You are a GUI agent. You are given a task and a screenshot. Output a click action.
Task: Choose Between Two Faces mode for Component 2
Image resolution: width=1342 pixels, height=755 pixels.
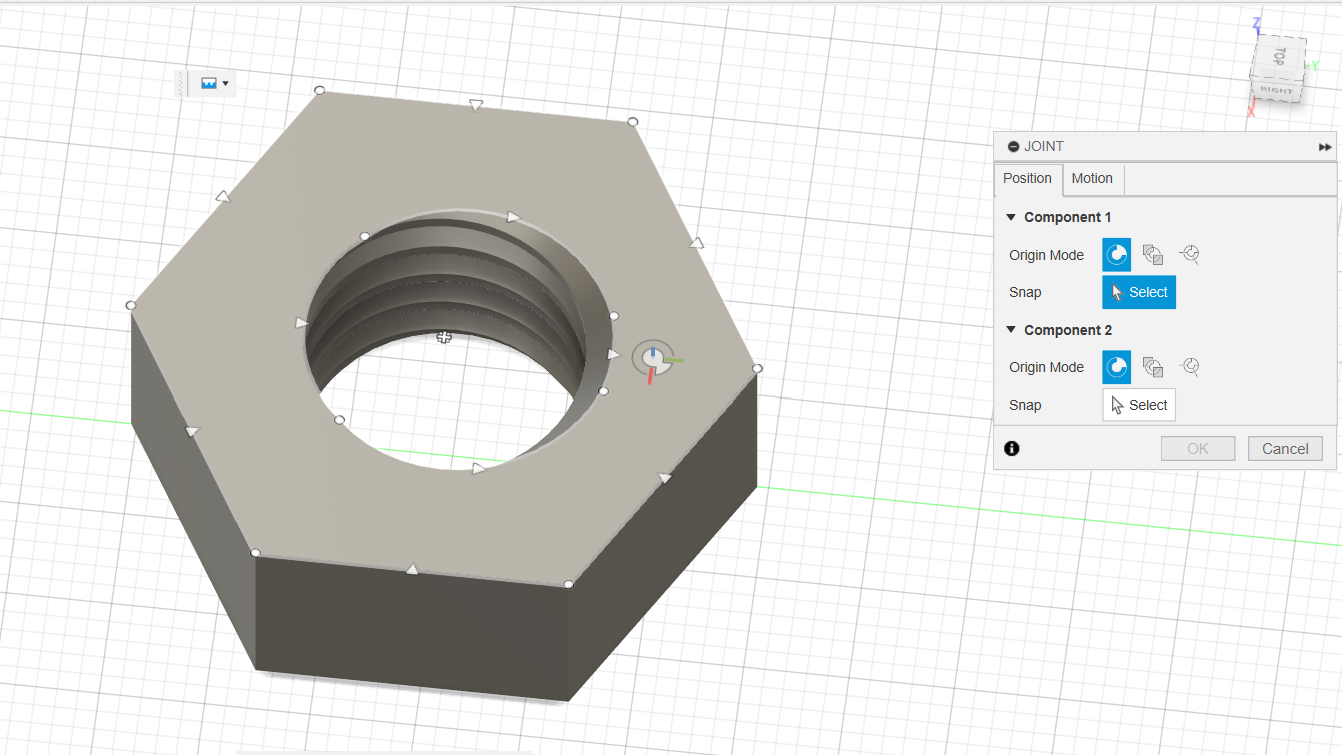point(1153,367)
